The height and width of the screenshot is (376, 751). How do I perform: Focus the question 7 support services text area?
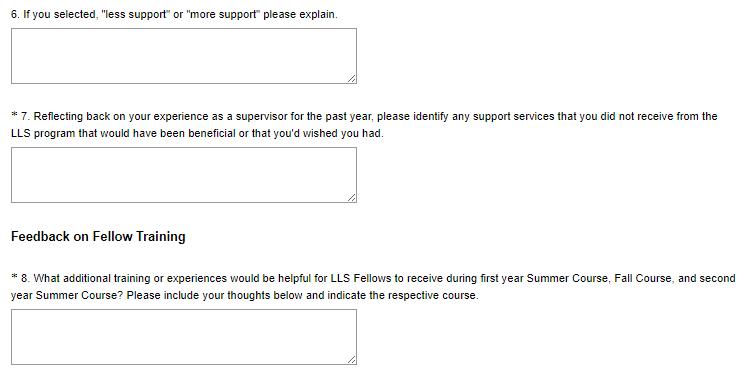[x=184, y=175]
